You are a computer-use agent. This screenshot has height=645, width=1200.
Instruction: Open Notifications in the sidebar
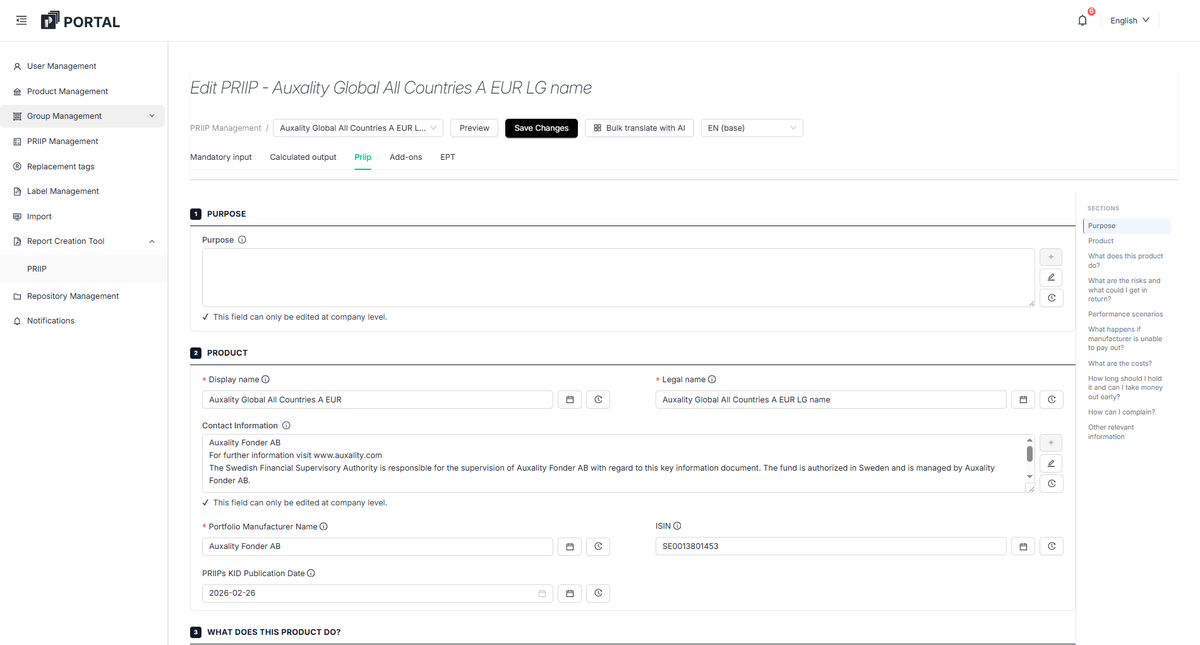pos(50,321)
